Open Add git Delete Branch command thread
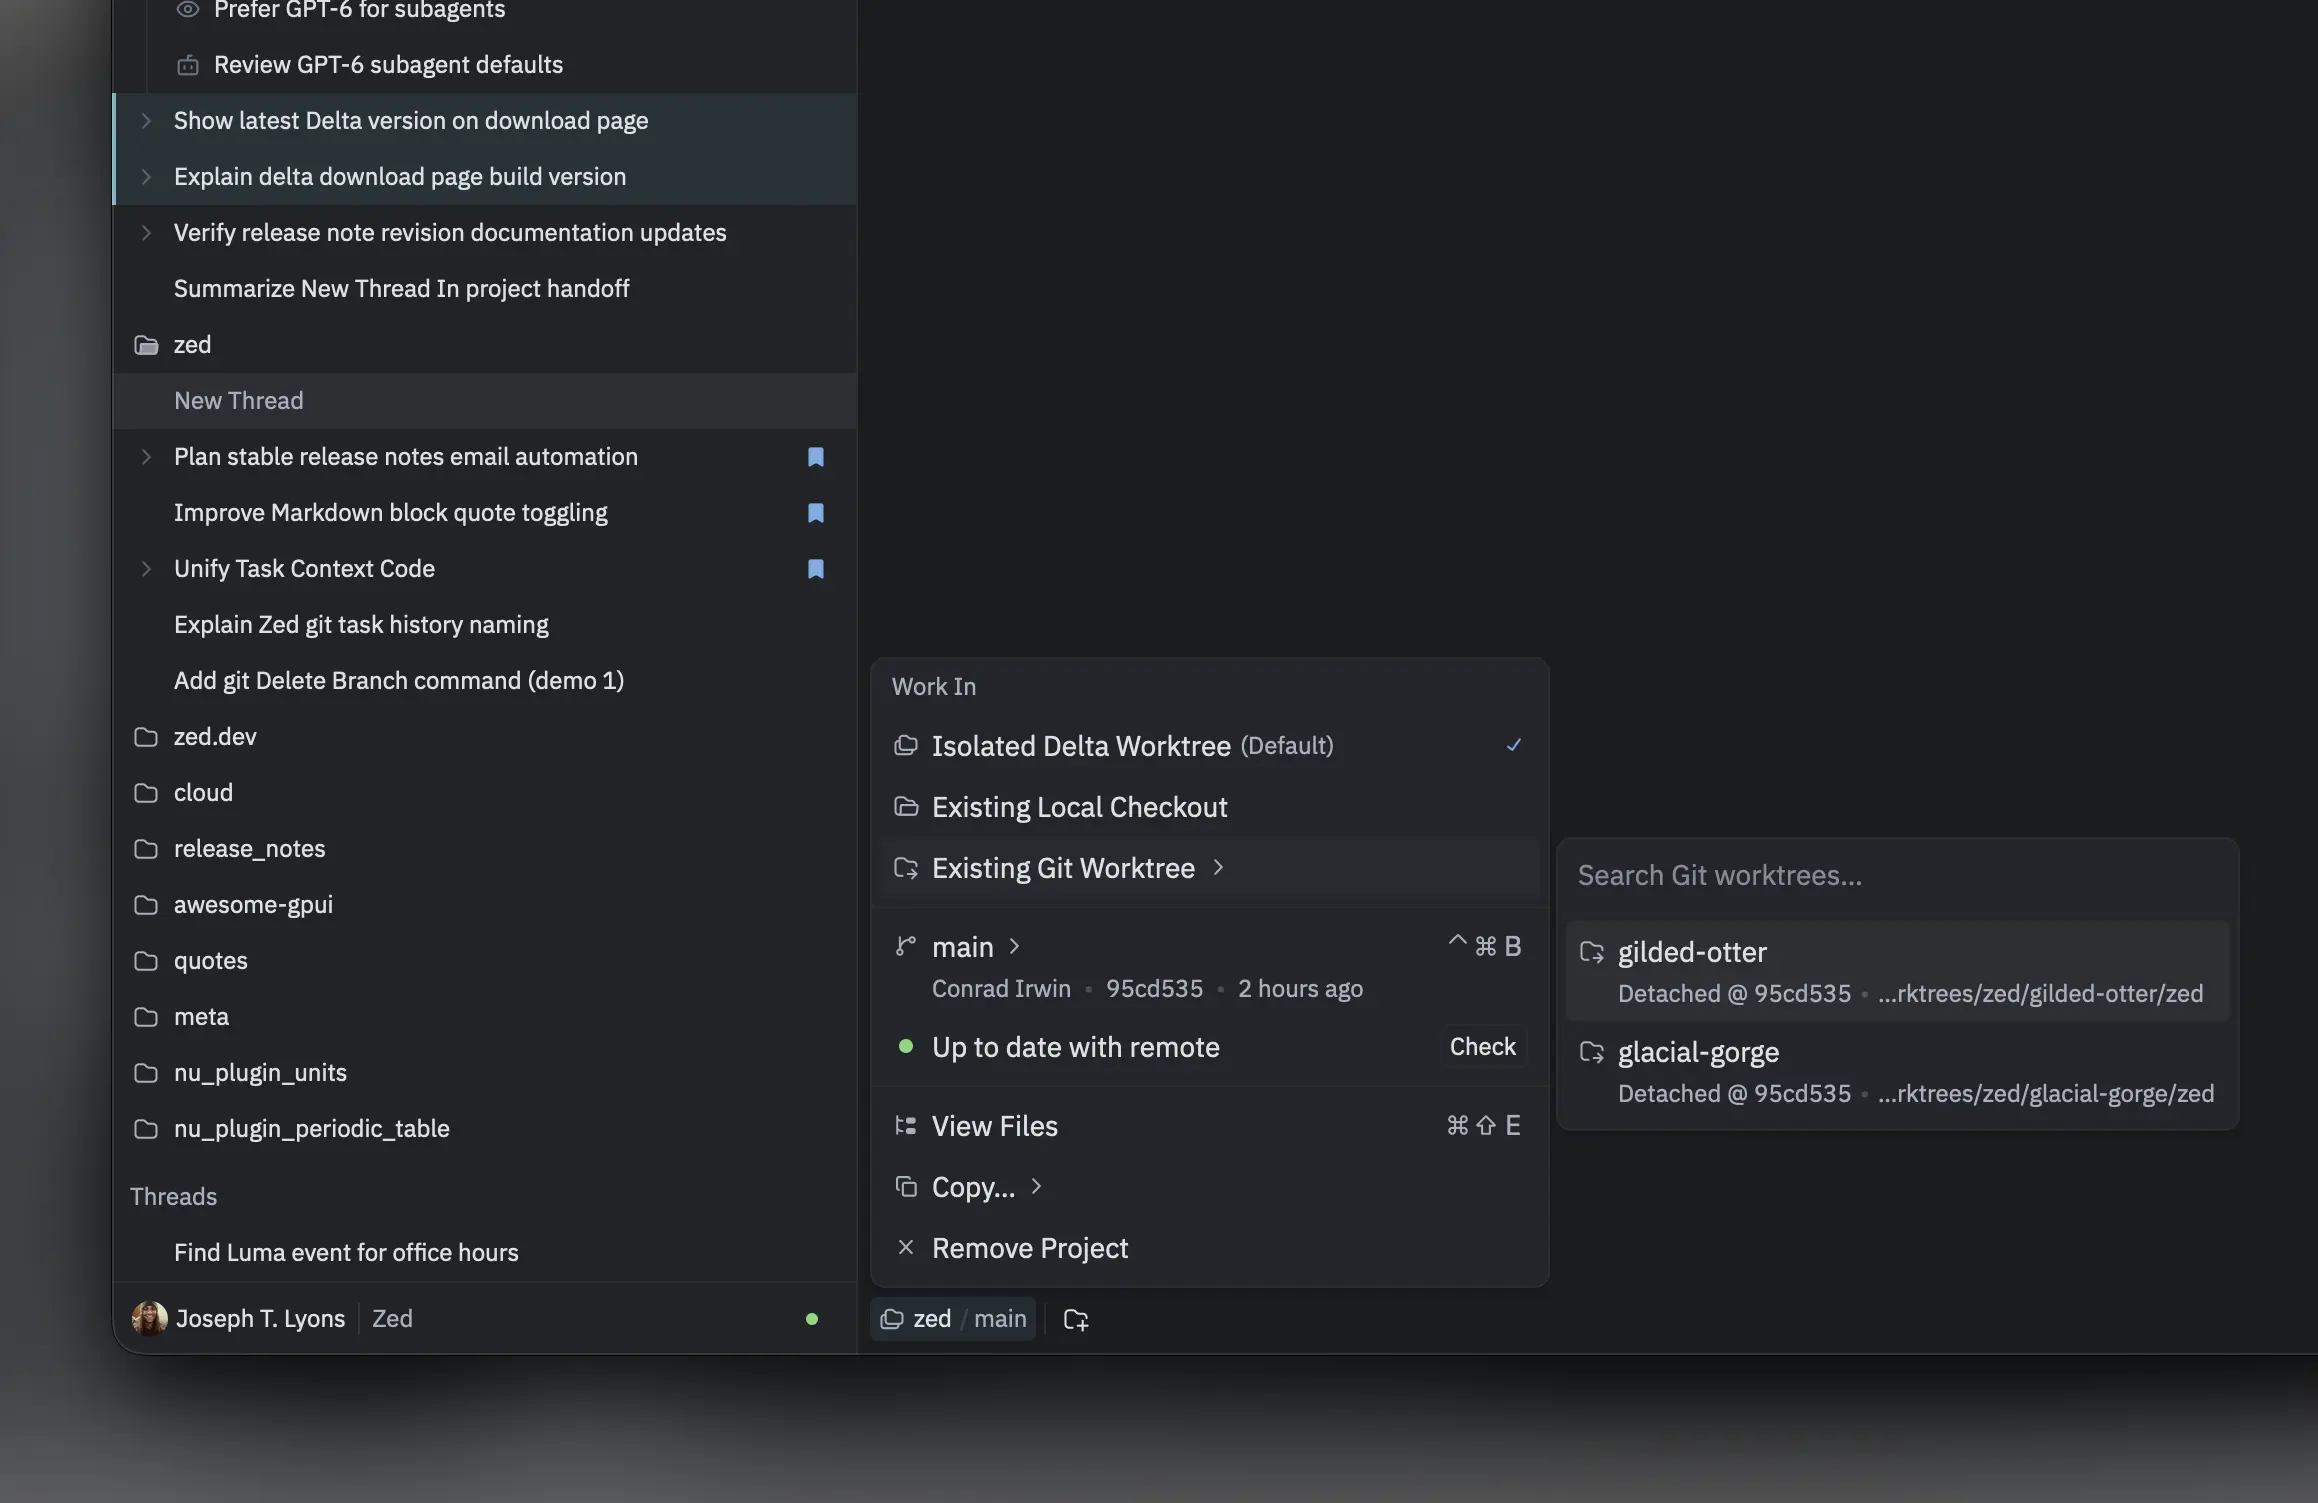Viewport: 2318px width, 1503px height. click(x=485, y=681)
